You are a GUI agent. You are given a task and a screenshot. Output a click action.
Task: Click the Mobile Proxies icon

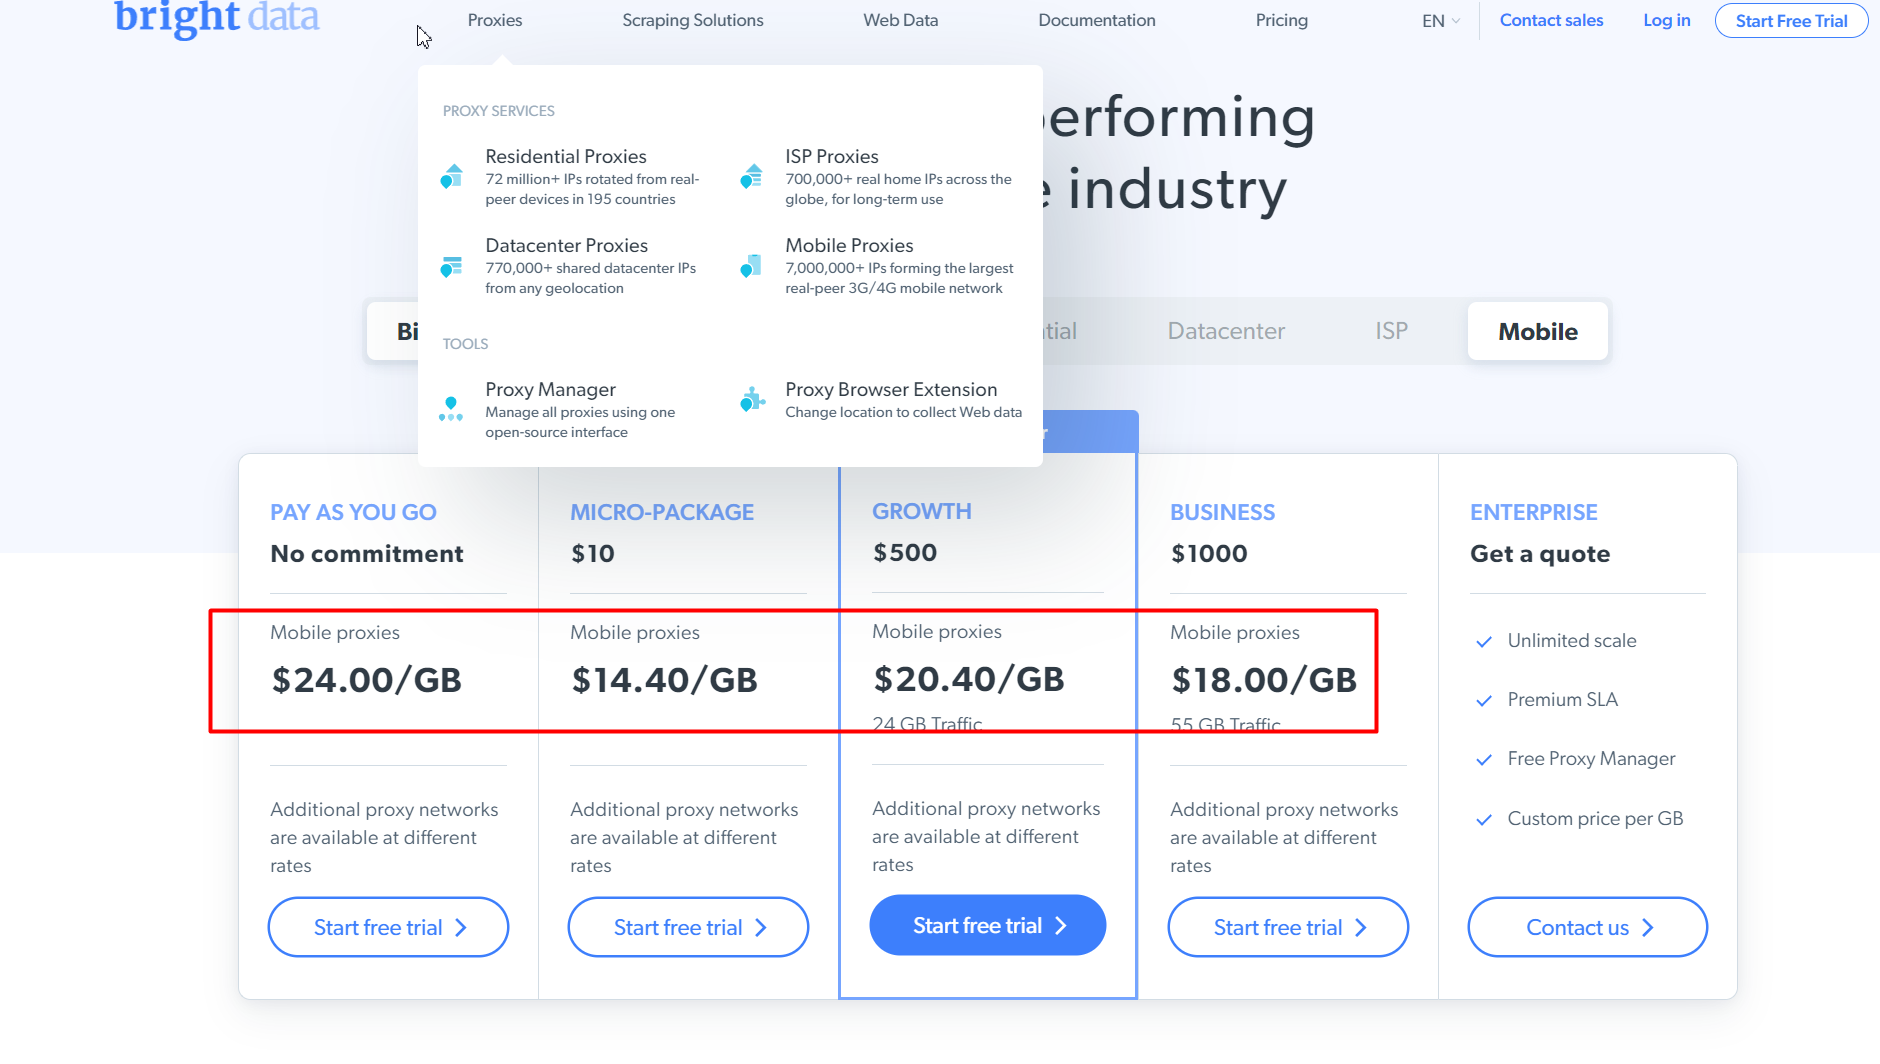(x=752, y=266)
